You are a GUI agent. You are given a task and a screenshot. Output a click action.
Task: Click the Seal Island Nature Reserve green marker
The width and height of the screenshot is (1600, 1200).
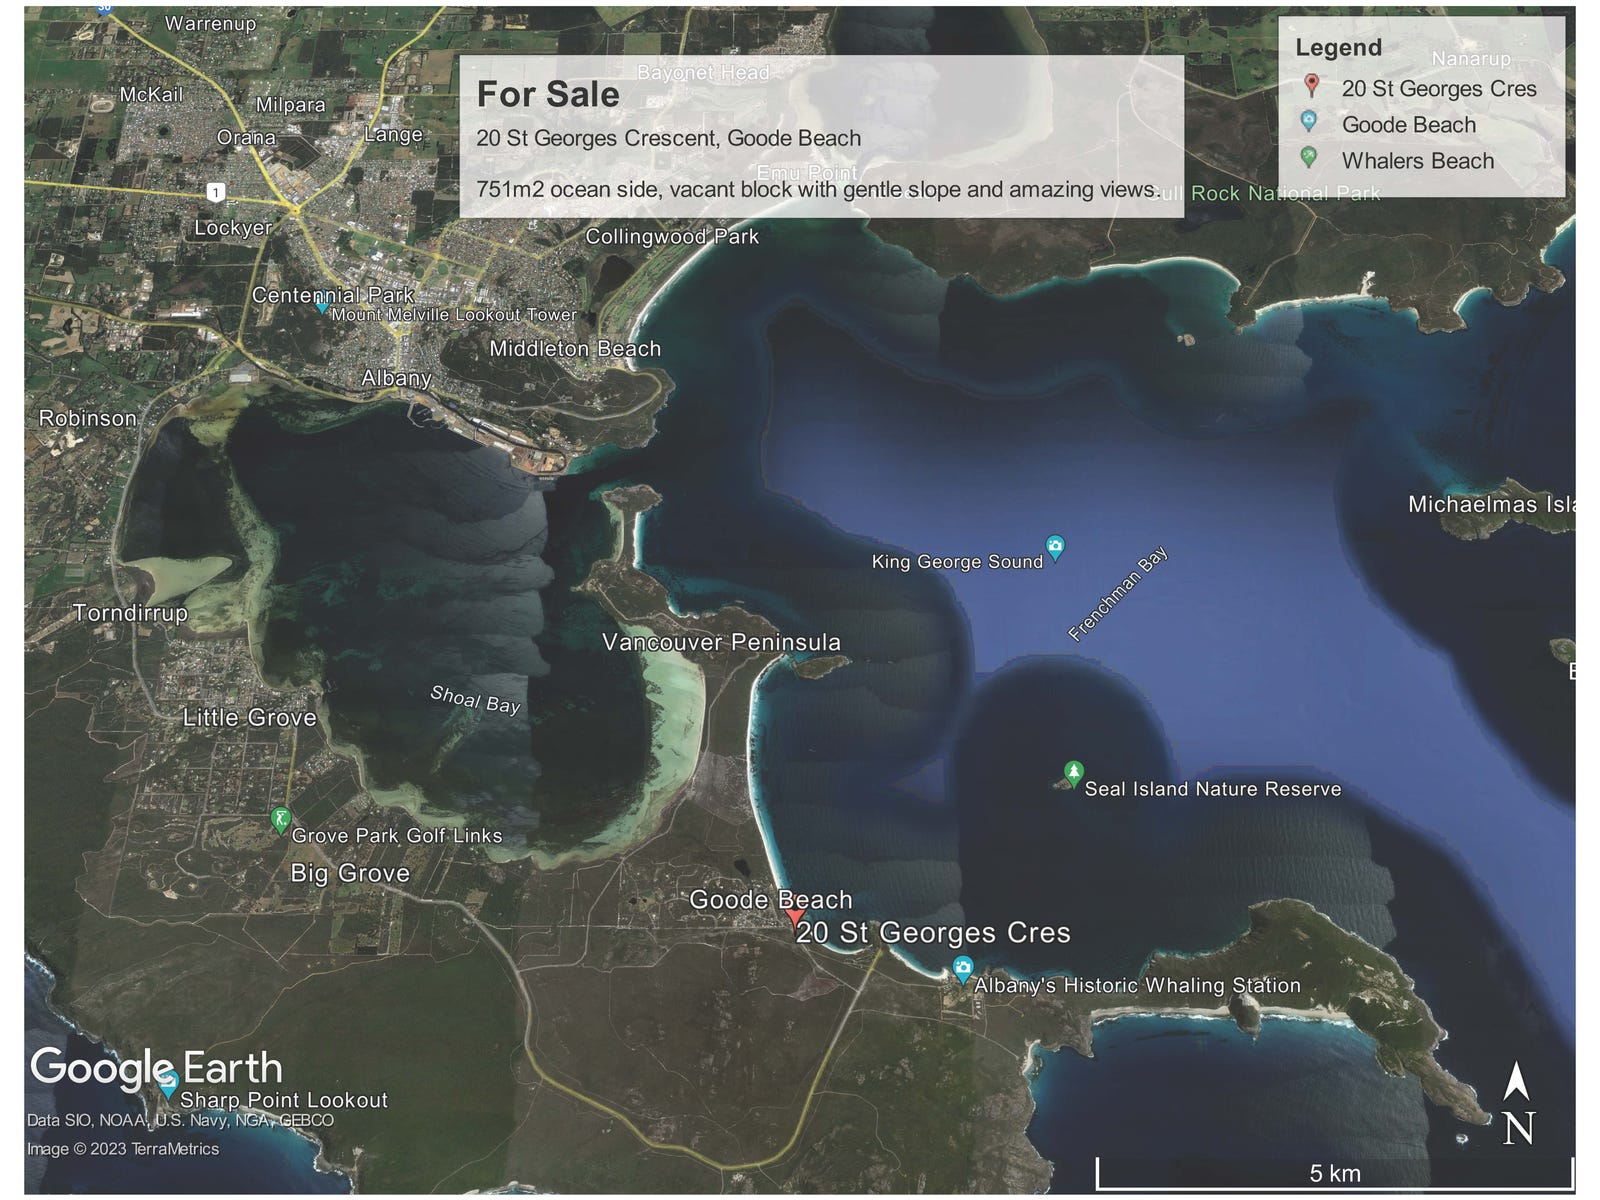coord(1073,773)
